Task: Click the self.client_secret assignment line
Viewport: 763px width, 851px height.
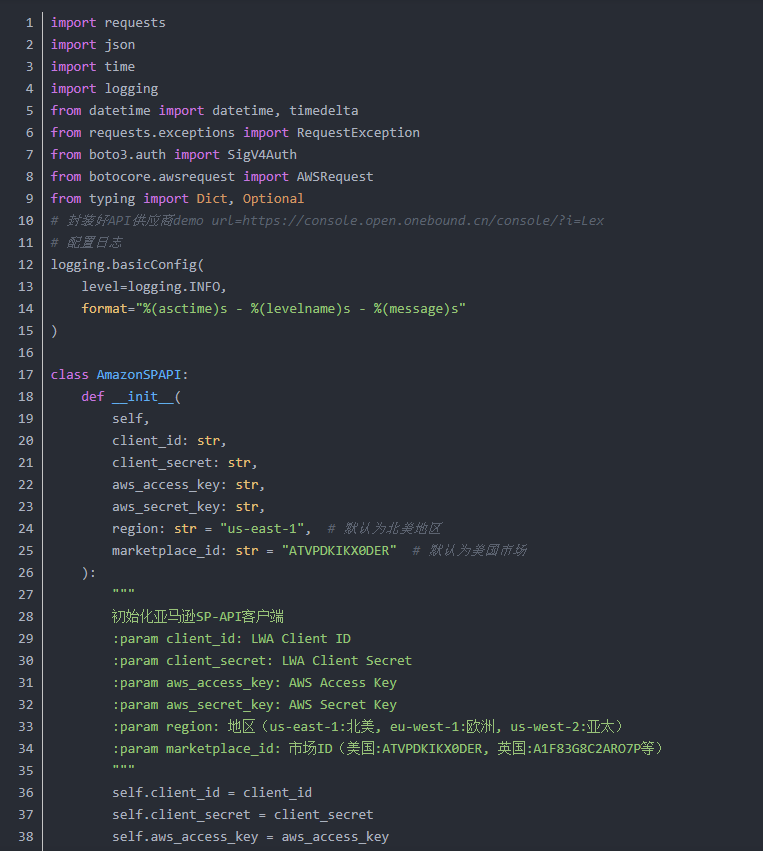Action: 242,814
